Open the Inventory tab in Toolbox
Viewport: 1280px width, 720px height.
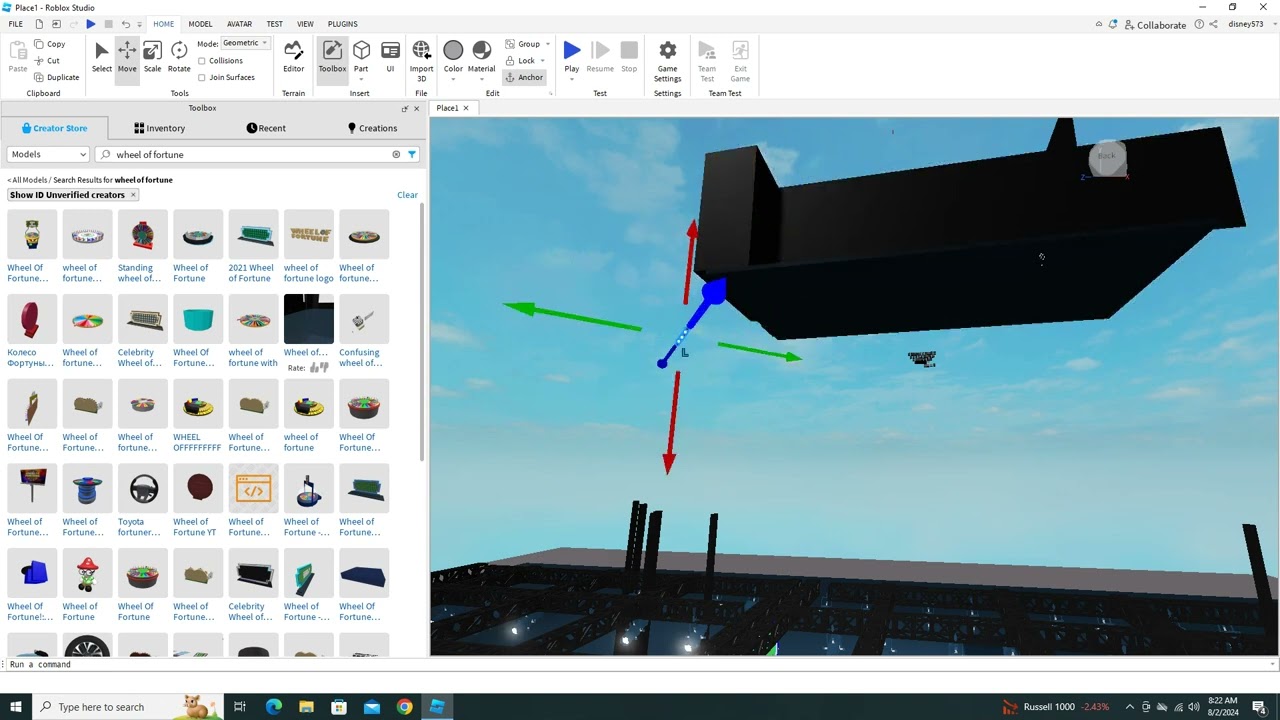click(160, 128)
